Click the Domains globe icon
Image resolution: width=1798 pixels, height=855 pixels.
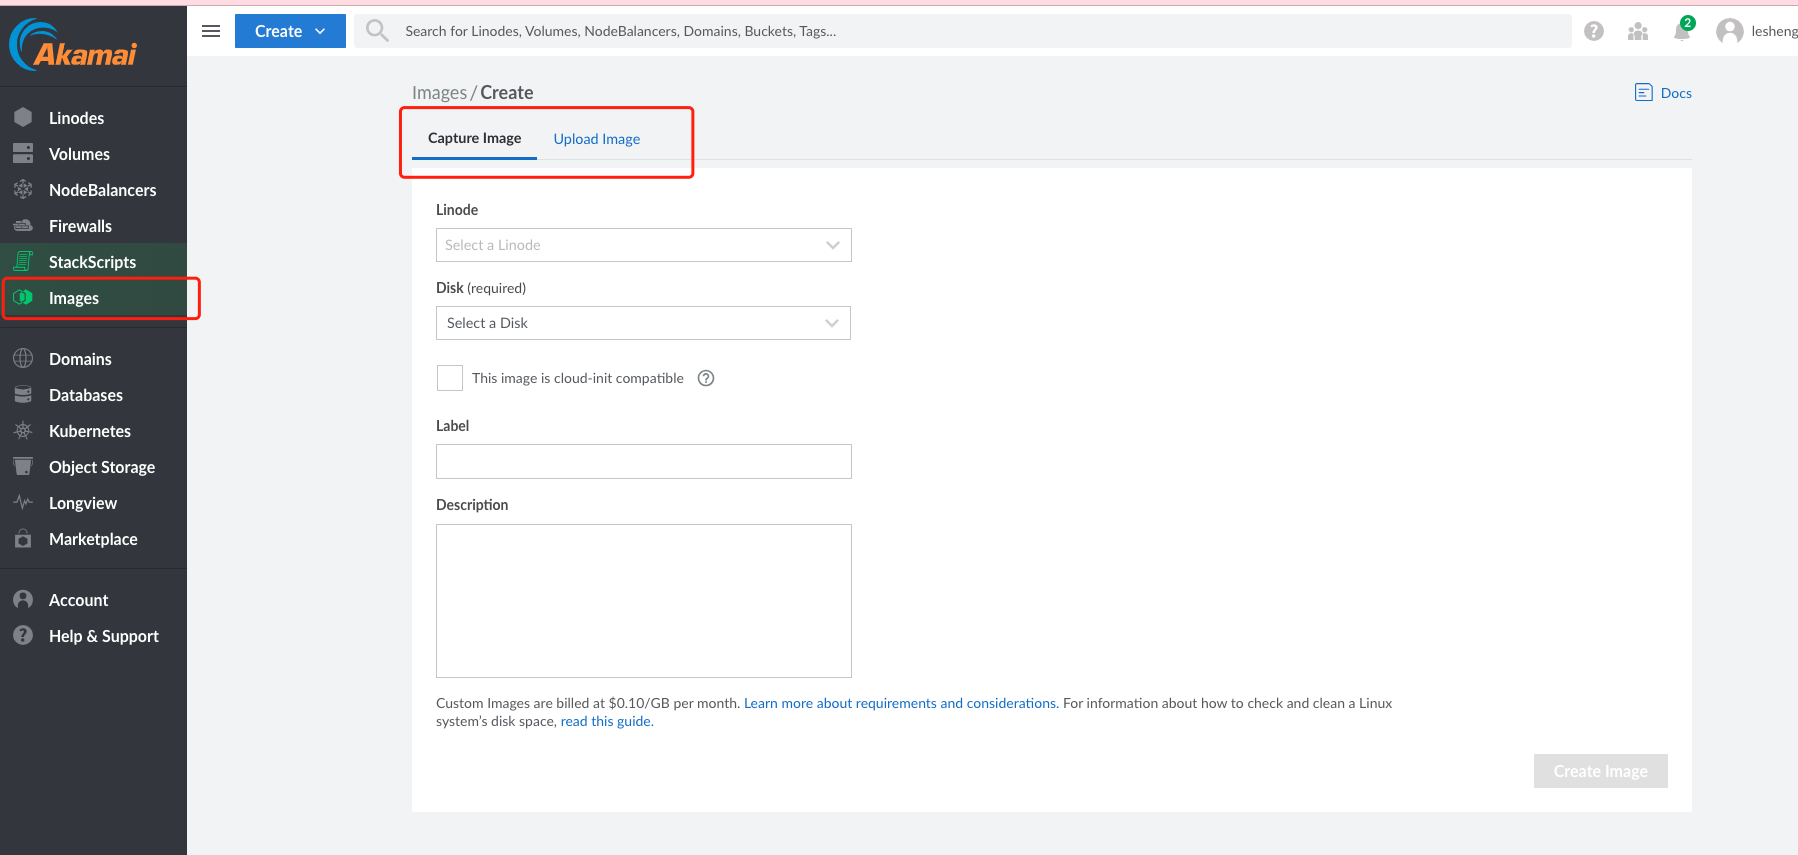tap(23, 359)
